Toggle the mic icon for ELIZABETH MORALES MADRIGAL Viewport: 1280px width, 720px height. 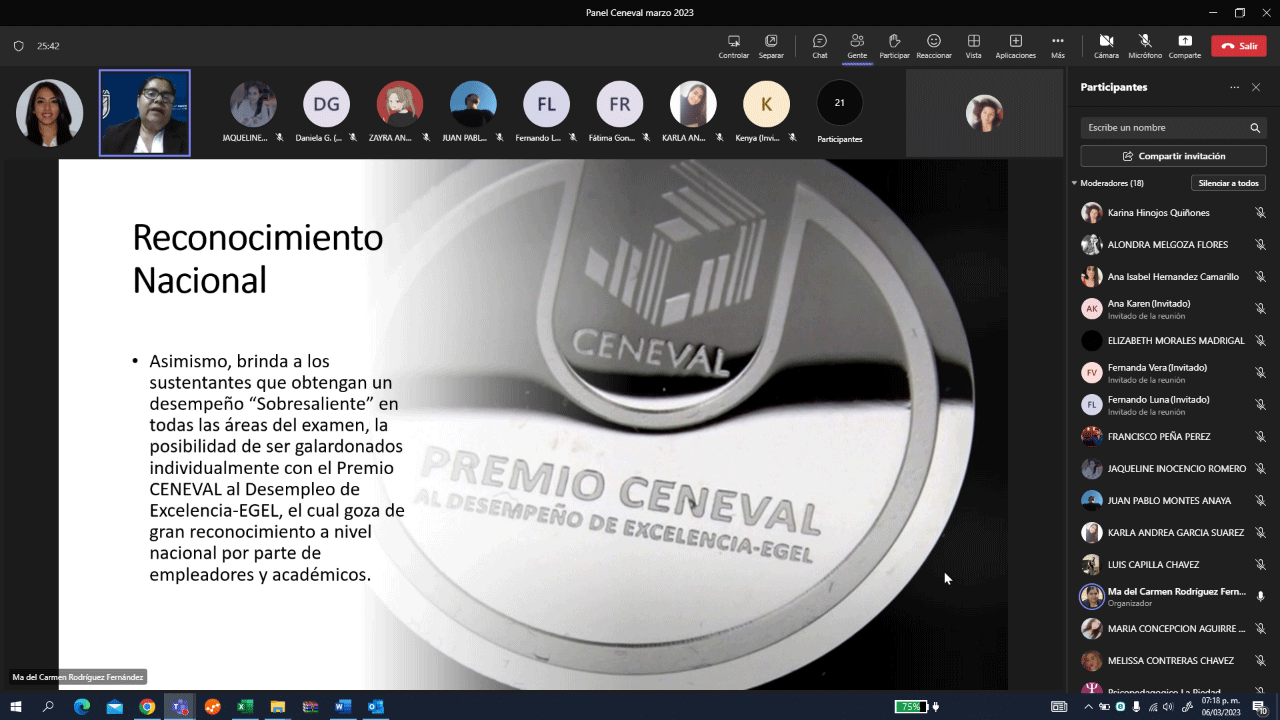[x=1260, y=341]
